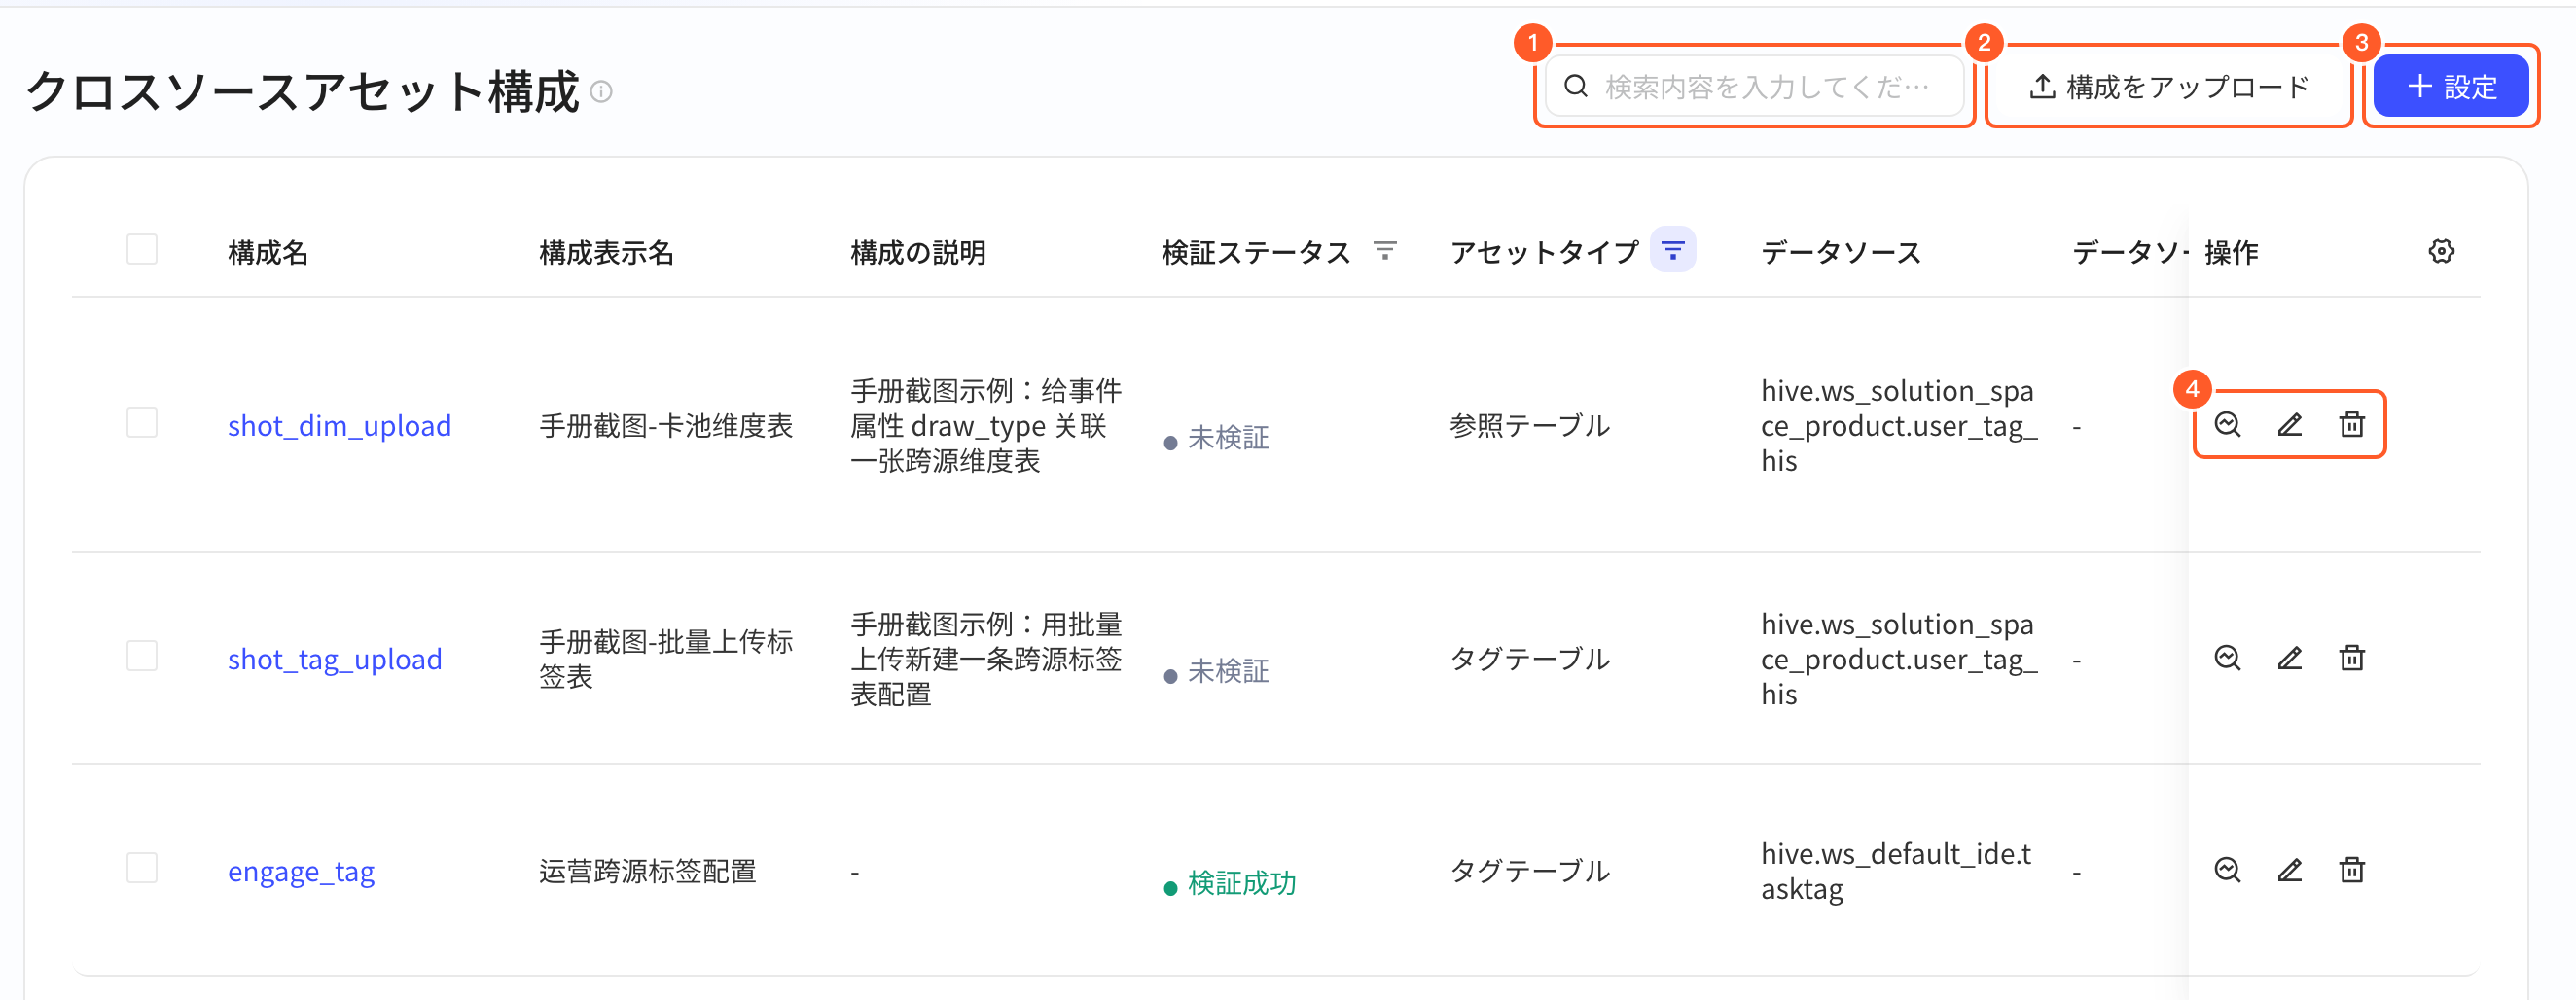Click the 手册截图-批量上传标签表 display name cell
Screen dimensions: 2576x1000
pos(666,659)
